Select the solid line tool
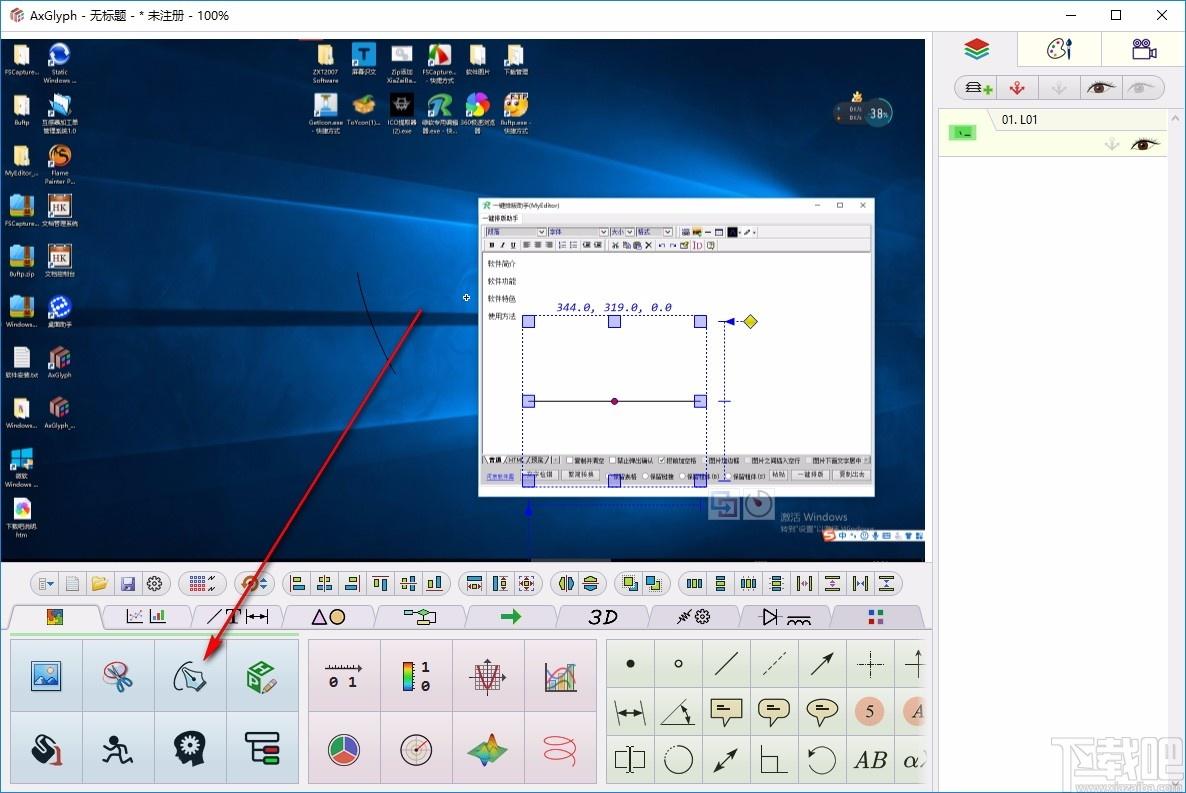1186x793 pixels. [726, 664]
